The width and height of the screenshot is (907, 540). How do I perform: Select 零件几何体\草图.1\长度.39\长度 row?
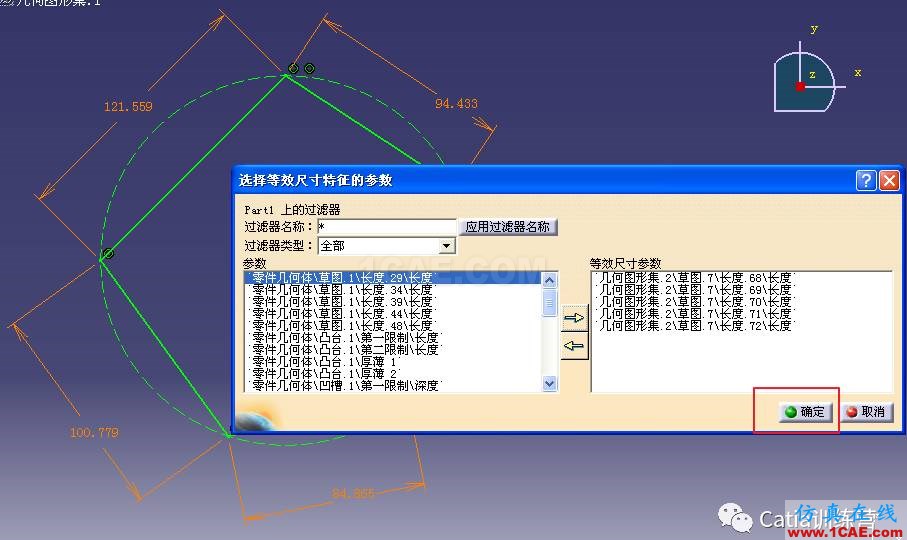tap(393, 302)
